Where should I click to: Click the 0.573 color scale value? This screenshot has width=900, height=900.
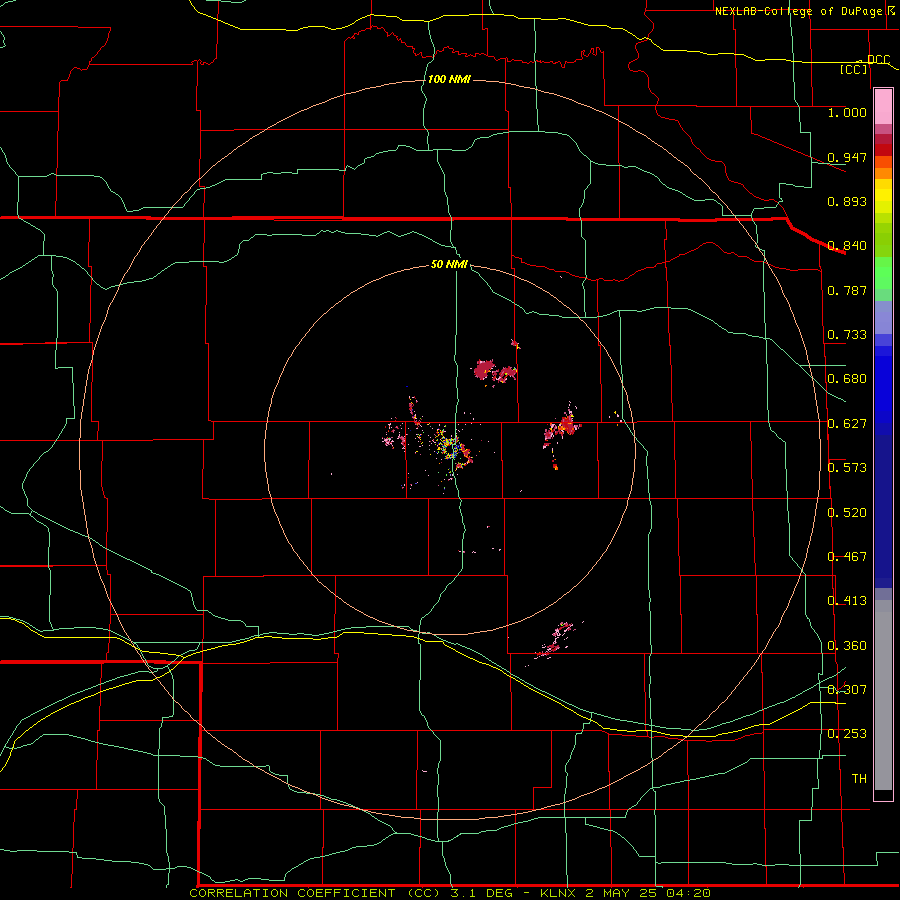(847, 468)
